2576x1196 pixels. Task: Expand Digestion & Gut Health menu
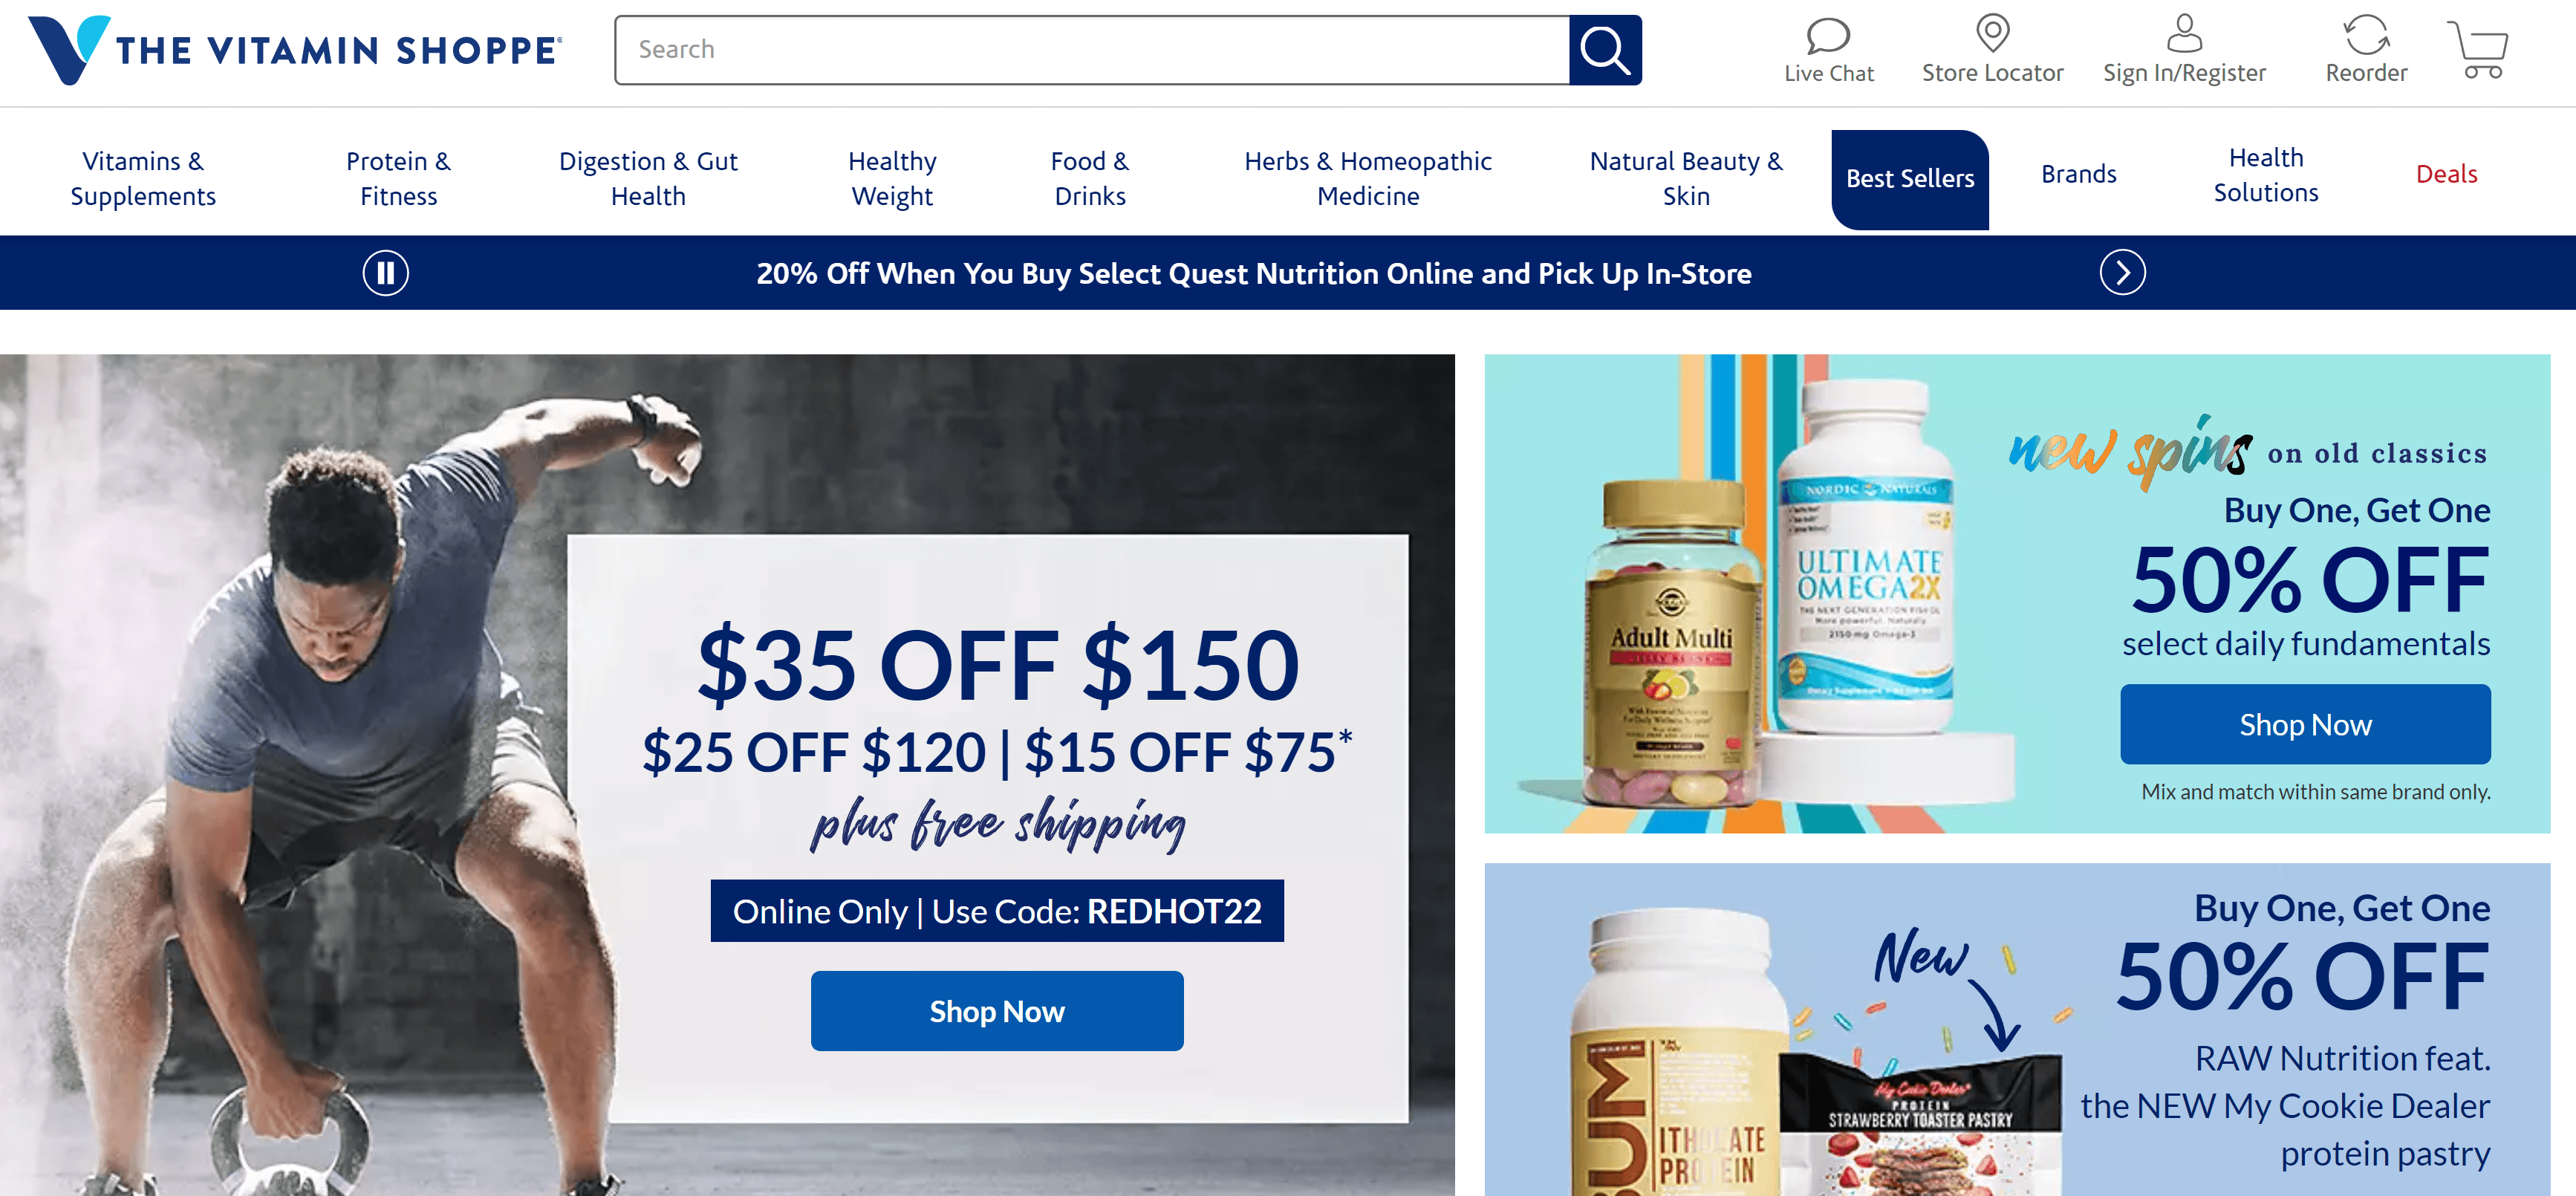[x=648, y=178]
